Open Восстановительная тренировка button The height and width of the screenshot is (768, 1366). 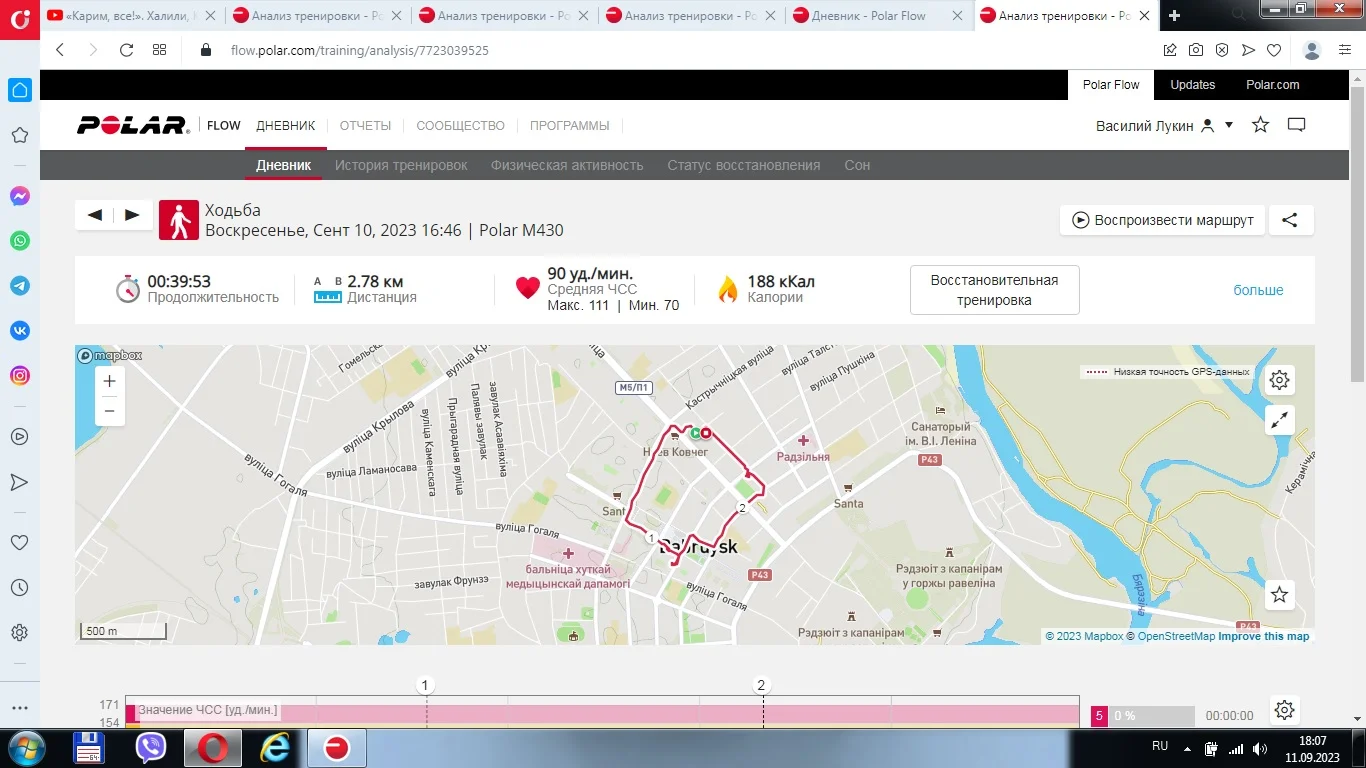pyautogui.click(x=994, y=290)
